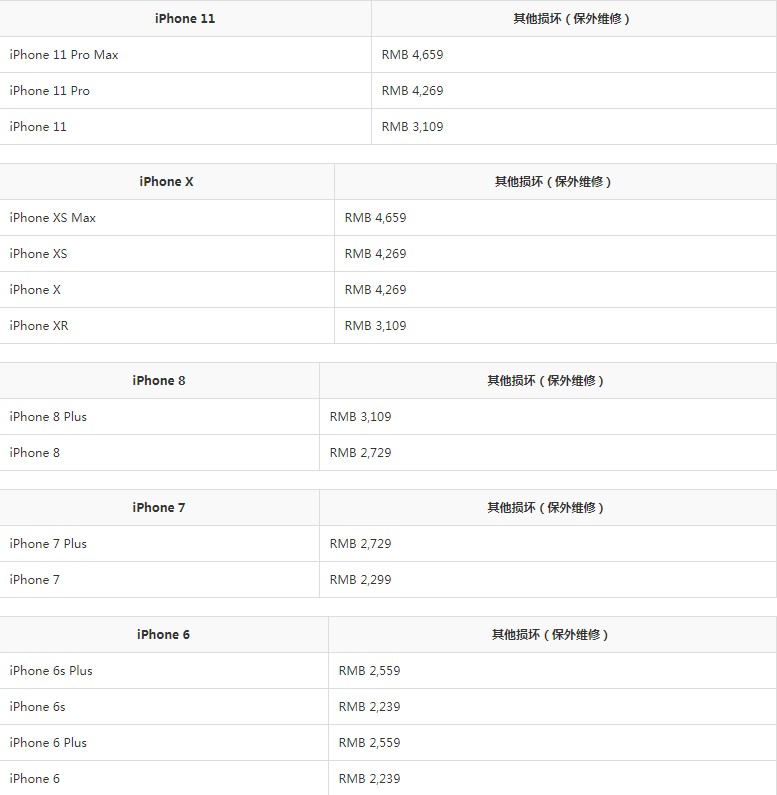Select the iPhone XR row label
777x795 pixels.
[39, 326]
